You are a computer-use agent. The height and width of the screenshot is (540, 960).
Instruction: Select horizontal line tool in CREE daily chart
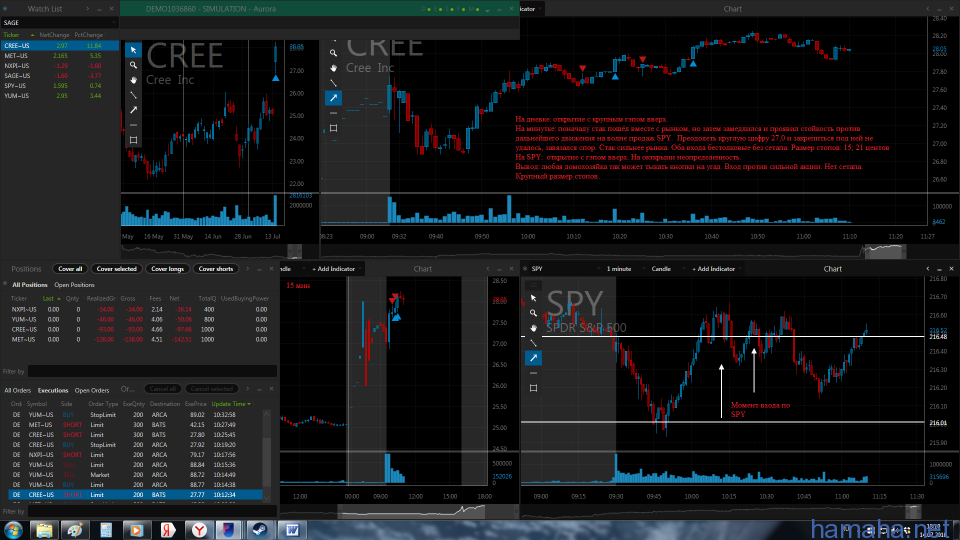133,125
